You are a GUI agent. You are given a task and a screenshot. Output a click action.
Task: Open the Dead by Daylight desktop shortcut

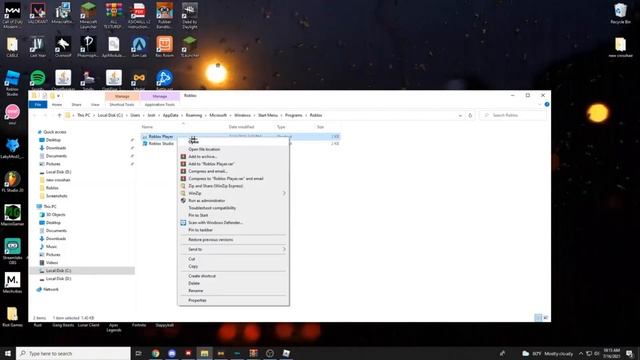[189, 16]
